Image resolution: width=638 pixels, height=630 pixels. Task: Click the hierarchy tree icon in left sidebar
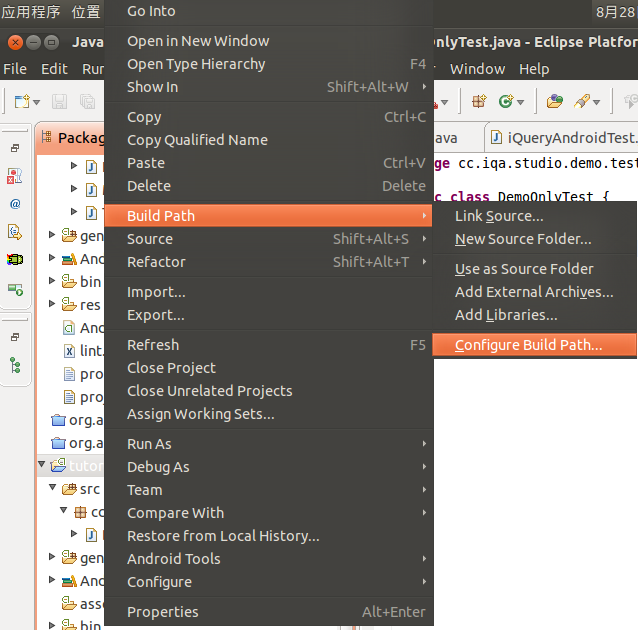15,365
